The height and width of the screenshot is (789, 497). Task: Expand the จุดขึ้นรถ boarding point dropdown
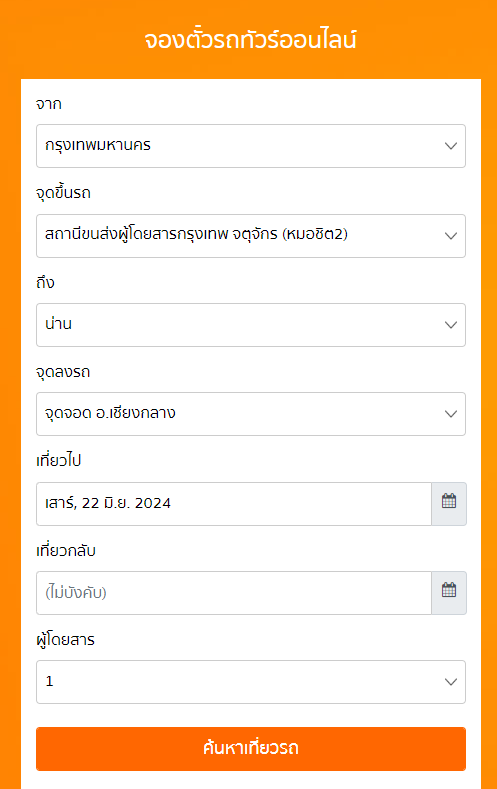[x=251, y=235]
